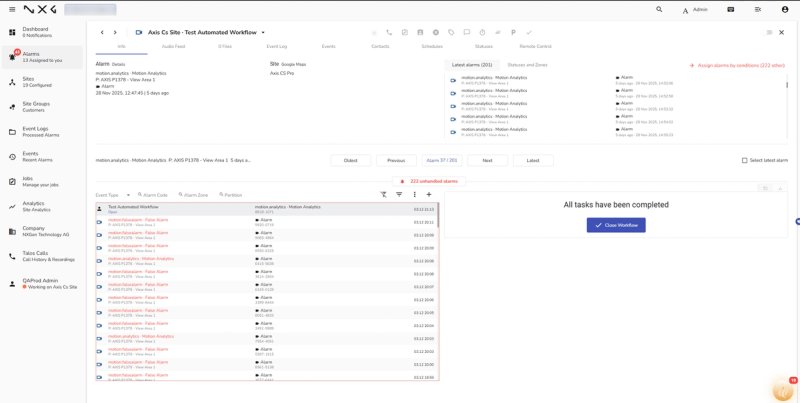This screenshot has height=403, width=800.
Task: Click the Close Workflow button
Action: pos(616,225)
